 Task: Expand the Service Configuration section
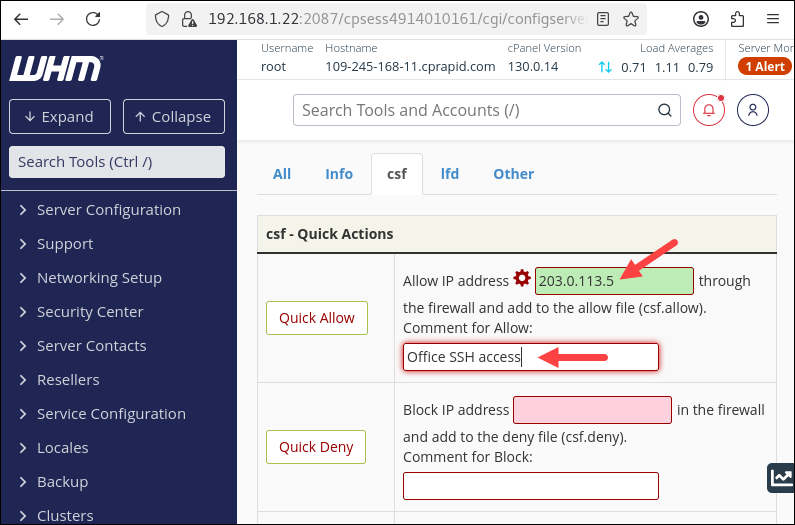(x=111, y=414)
